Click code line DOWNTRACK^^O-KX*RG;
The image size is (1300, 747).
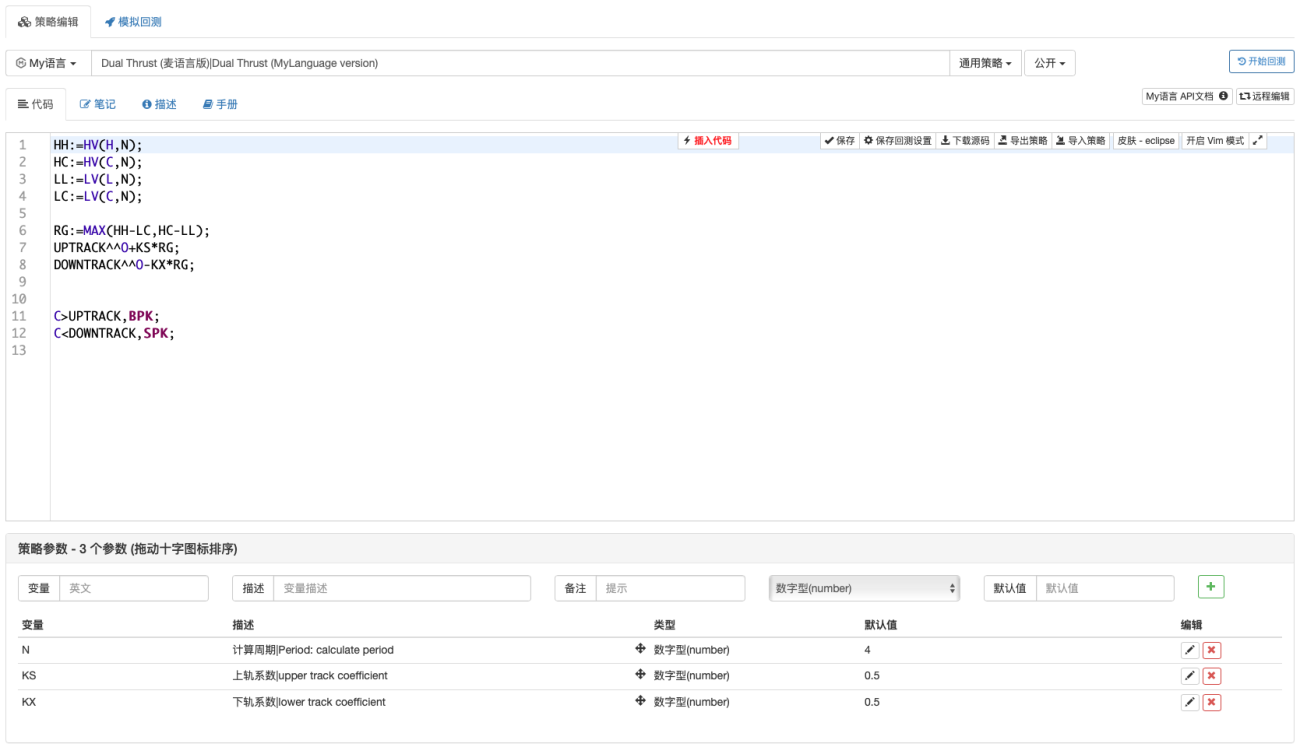tap(124, 265)
